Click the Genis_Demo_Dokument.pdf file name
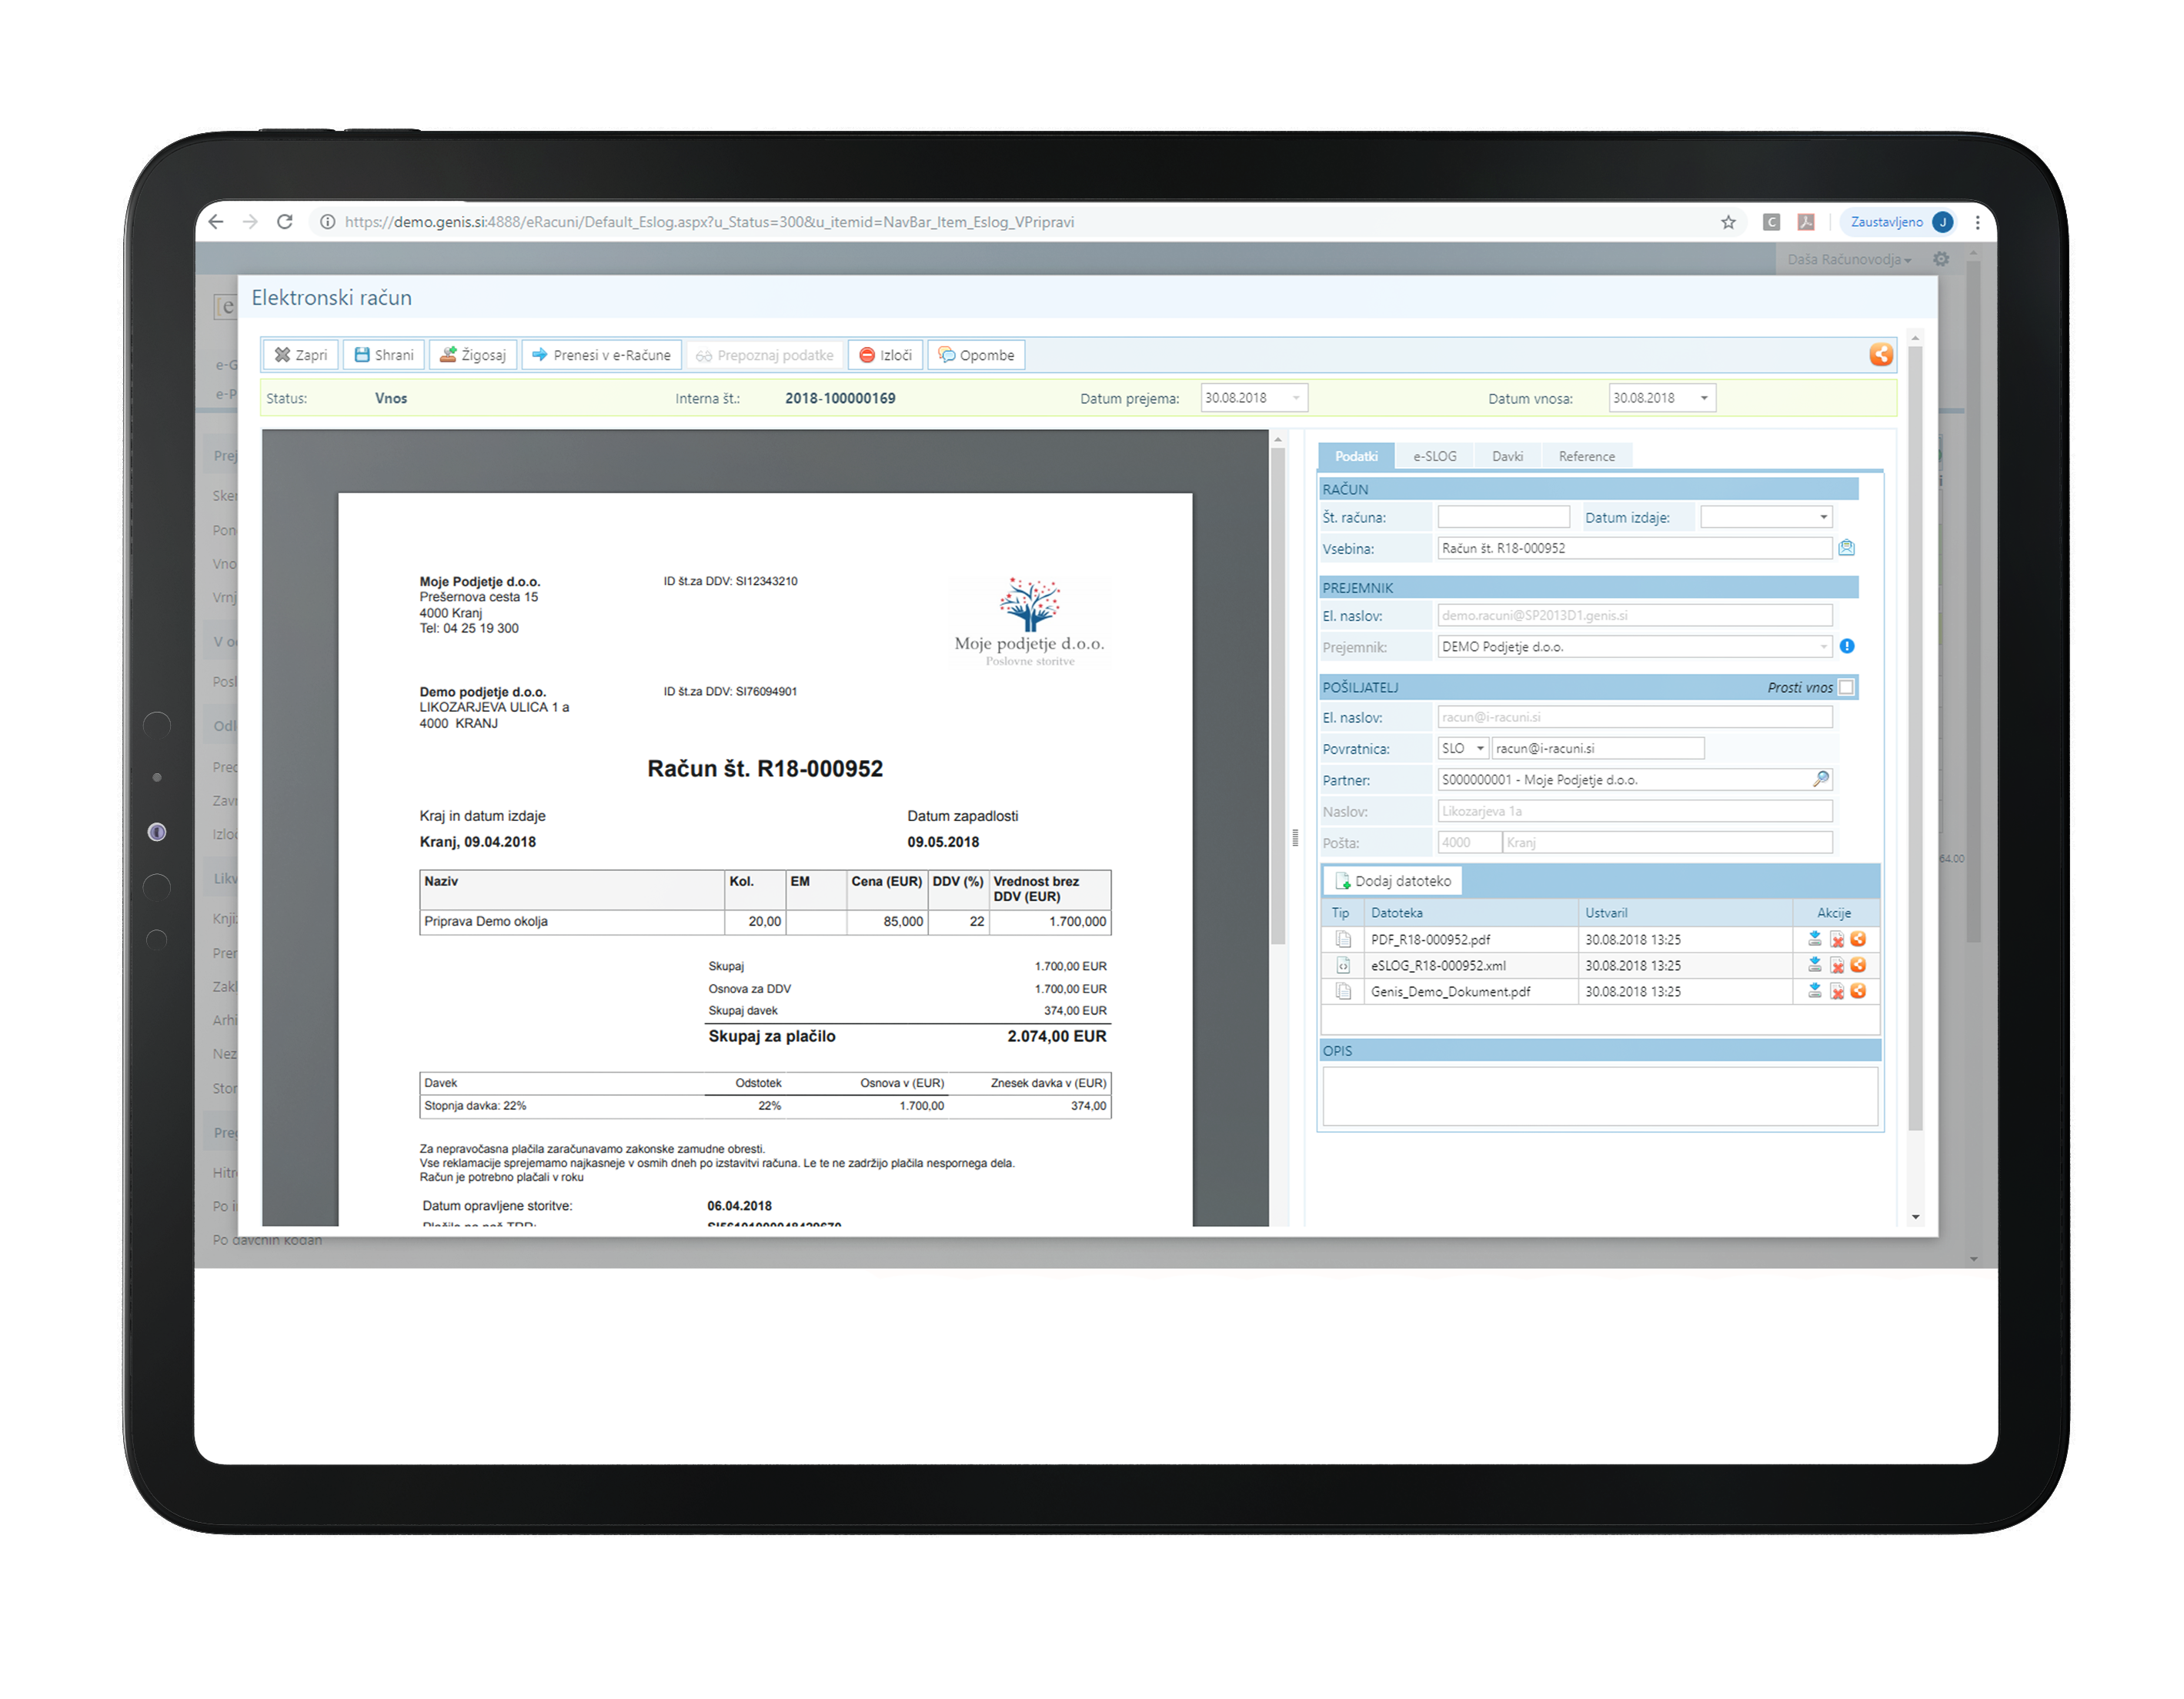Screen dimensions: 2184x1699 (x=1450, y=991)
